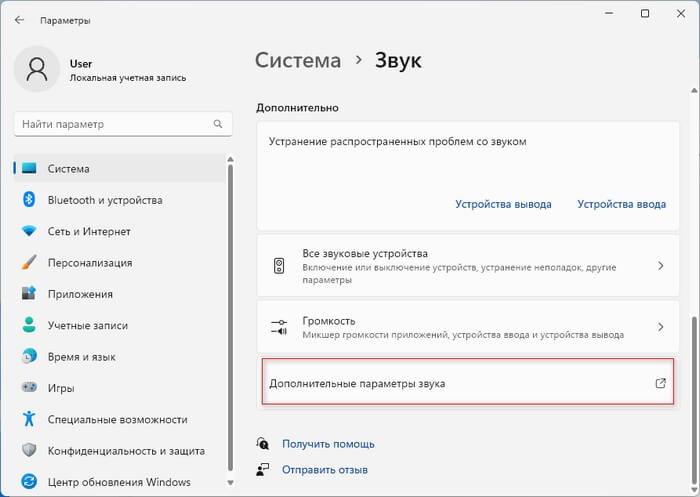Click the main page scrollbar up arrow

coord(694,91)
